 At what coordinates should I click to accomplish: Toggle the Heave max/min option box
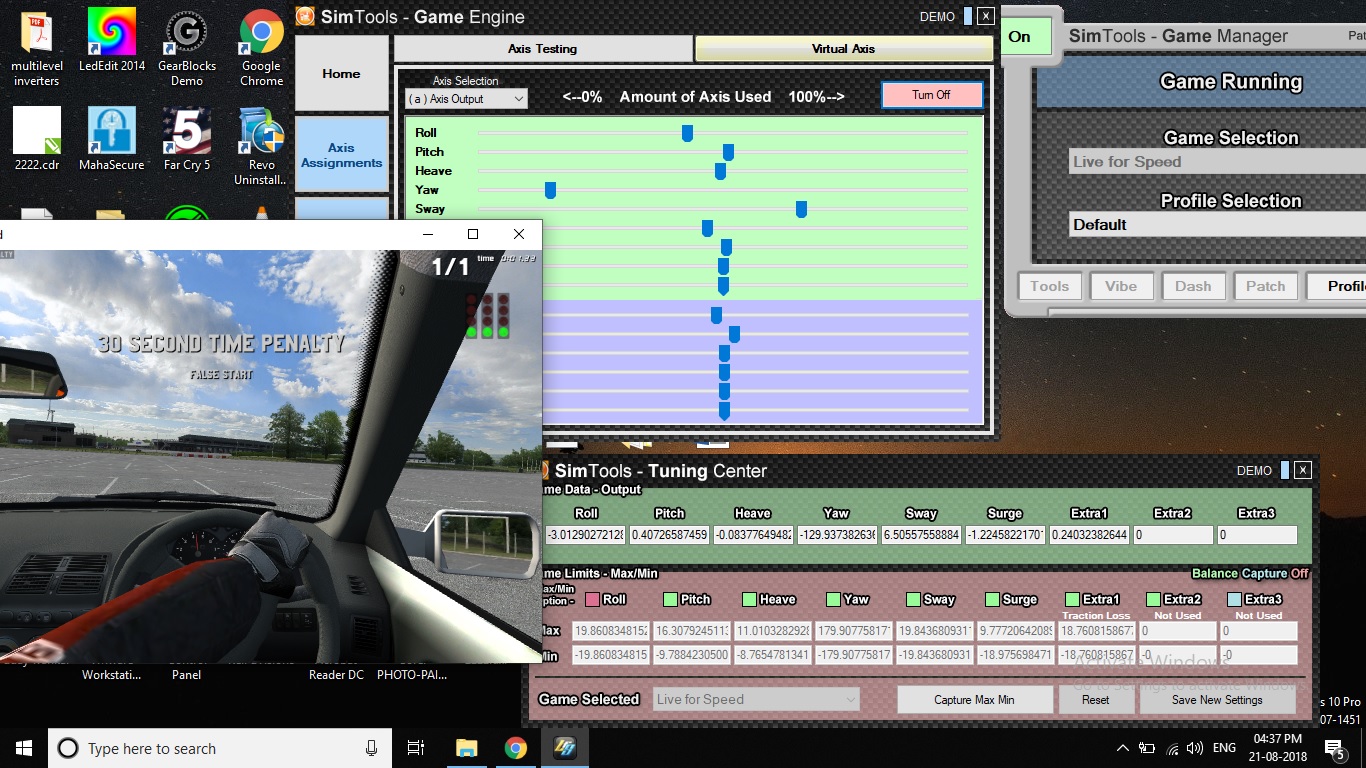point(750,599)
